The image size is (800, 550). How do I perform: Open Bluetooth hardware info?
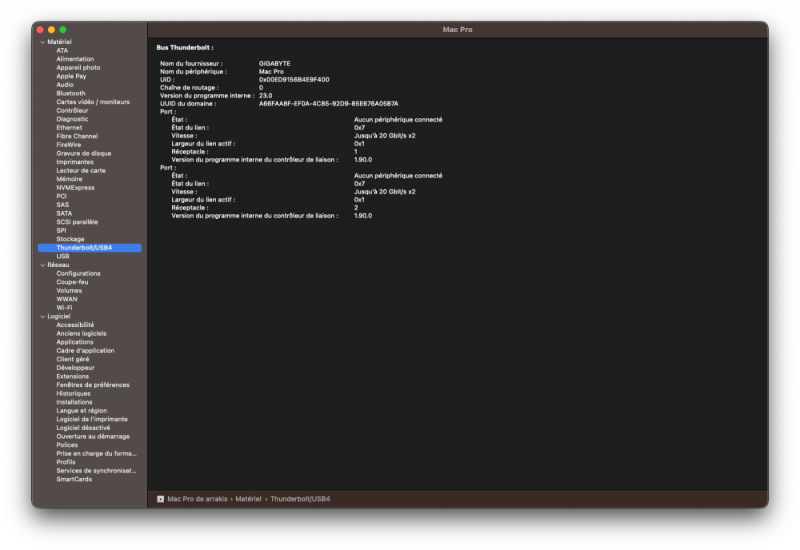point(71,93)
